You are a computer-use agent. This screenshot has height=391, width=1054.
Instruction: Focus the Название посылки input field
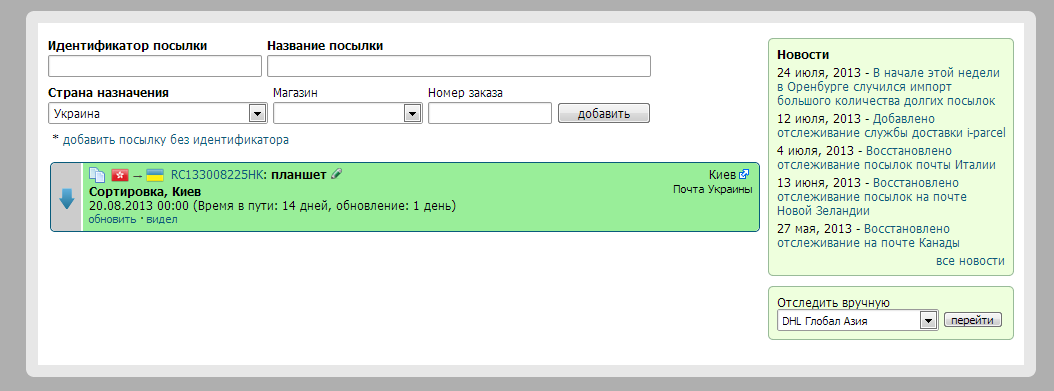[x=458, y=66]
